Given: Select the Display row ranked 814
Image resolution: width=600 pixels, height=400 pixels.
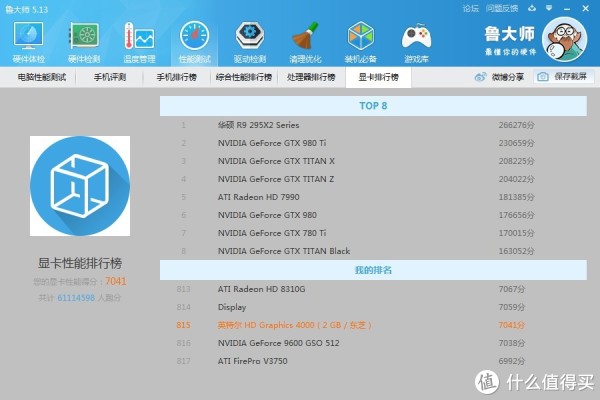Looking at the screenshot, I should click(373, 307).
